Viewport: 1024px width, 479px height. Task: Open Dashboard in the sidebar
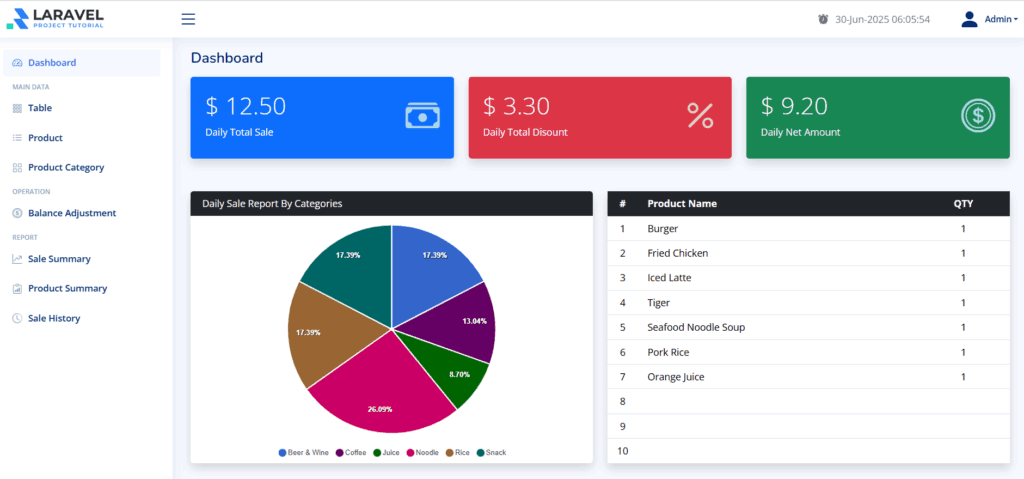tap(52, 63)
